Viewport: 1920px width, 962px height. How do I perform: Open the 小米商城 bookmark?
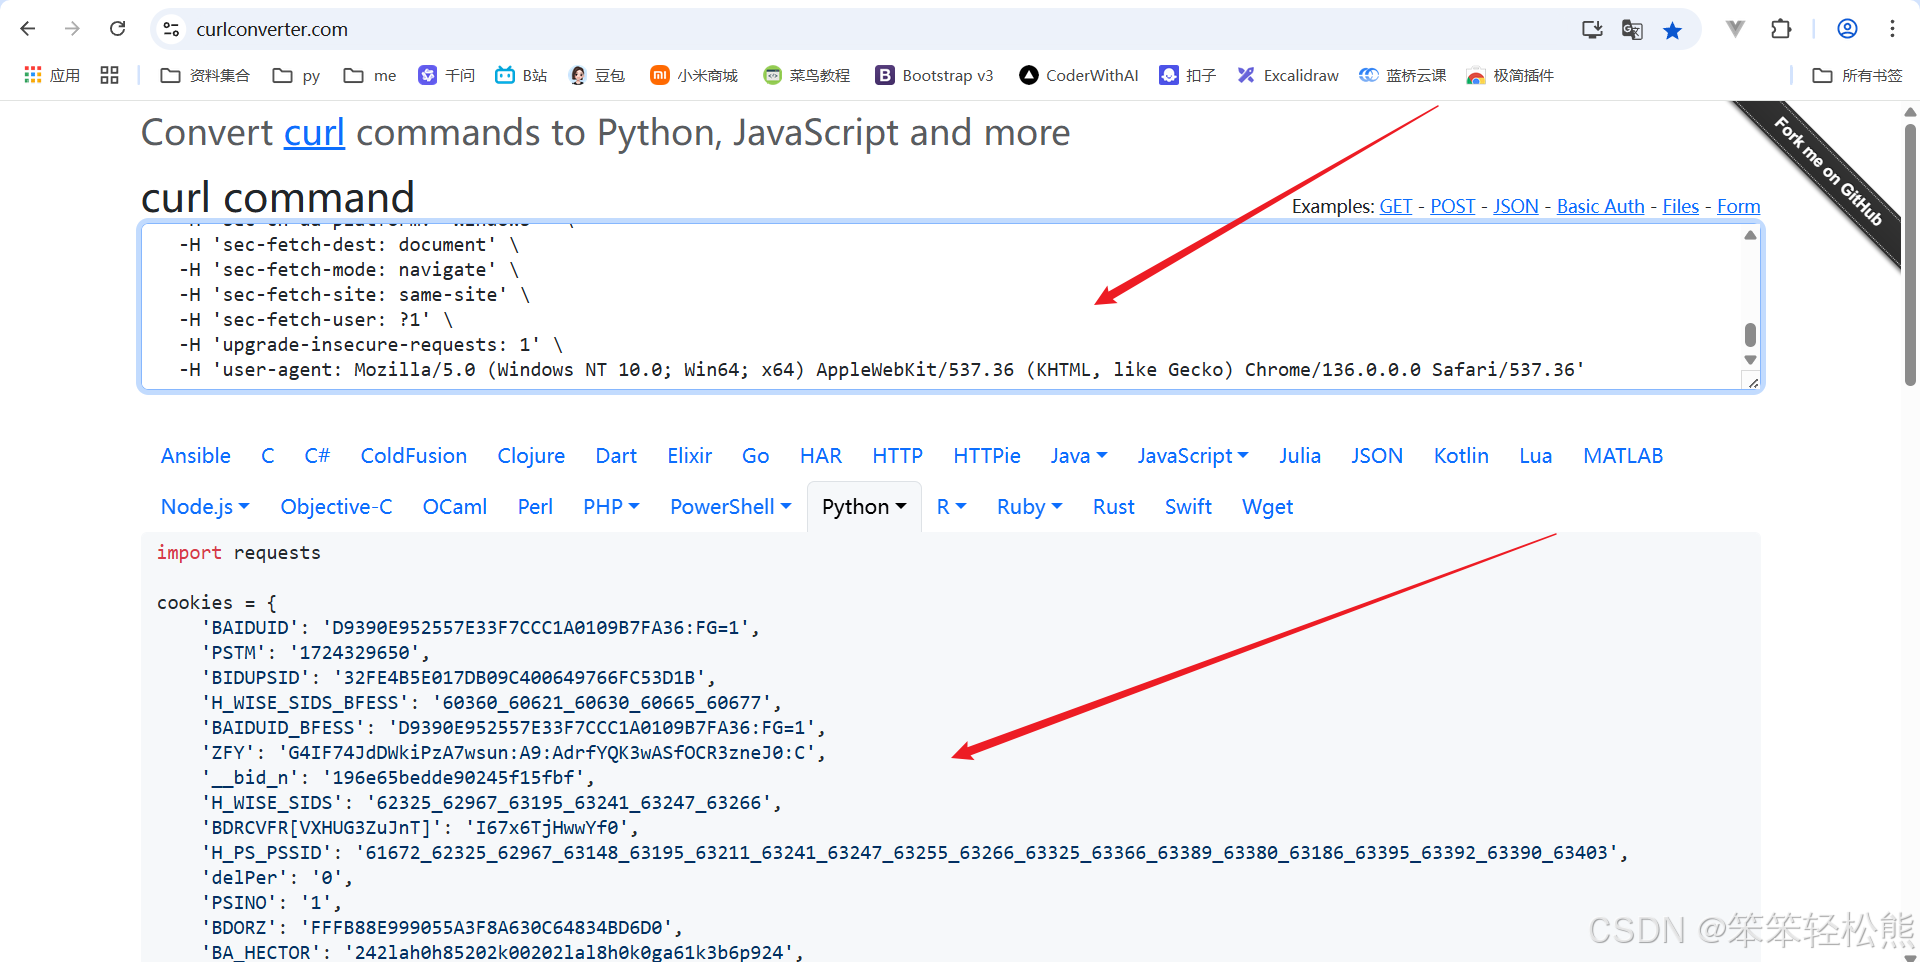[694, 75]
